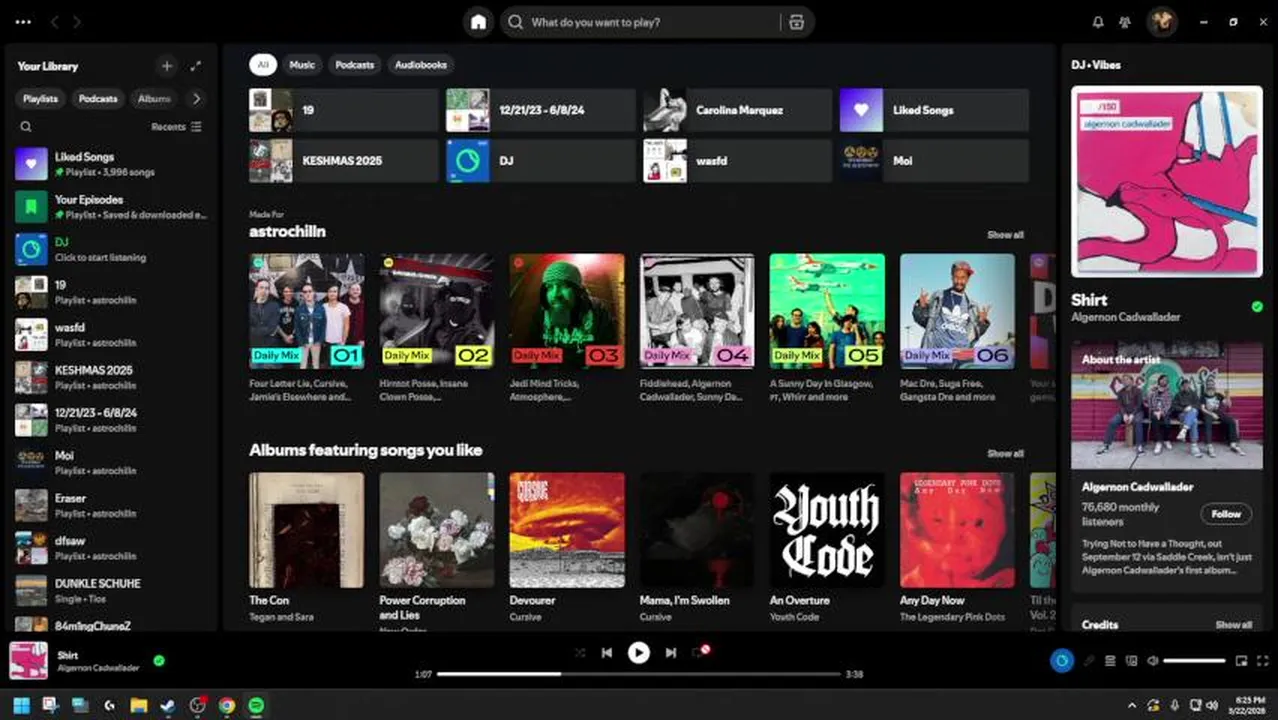Click the blue DJ icon in player bar

(1062, 661)
